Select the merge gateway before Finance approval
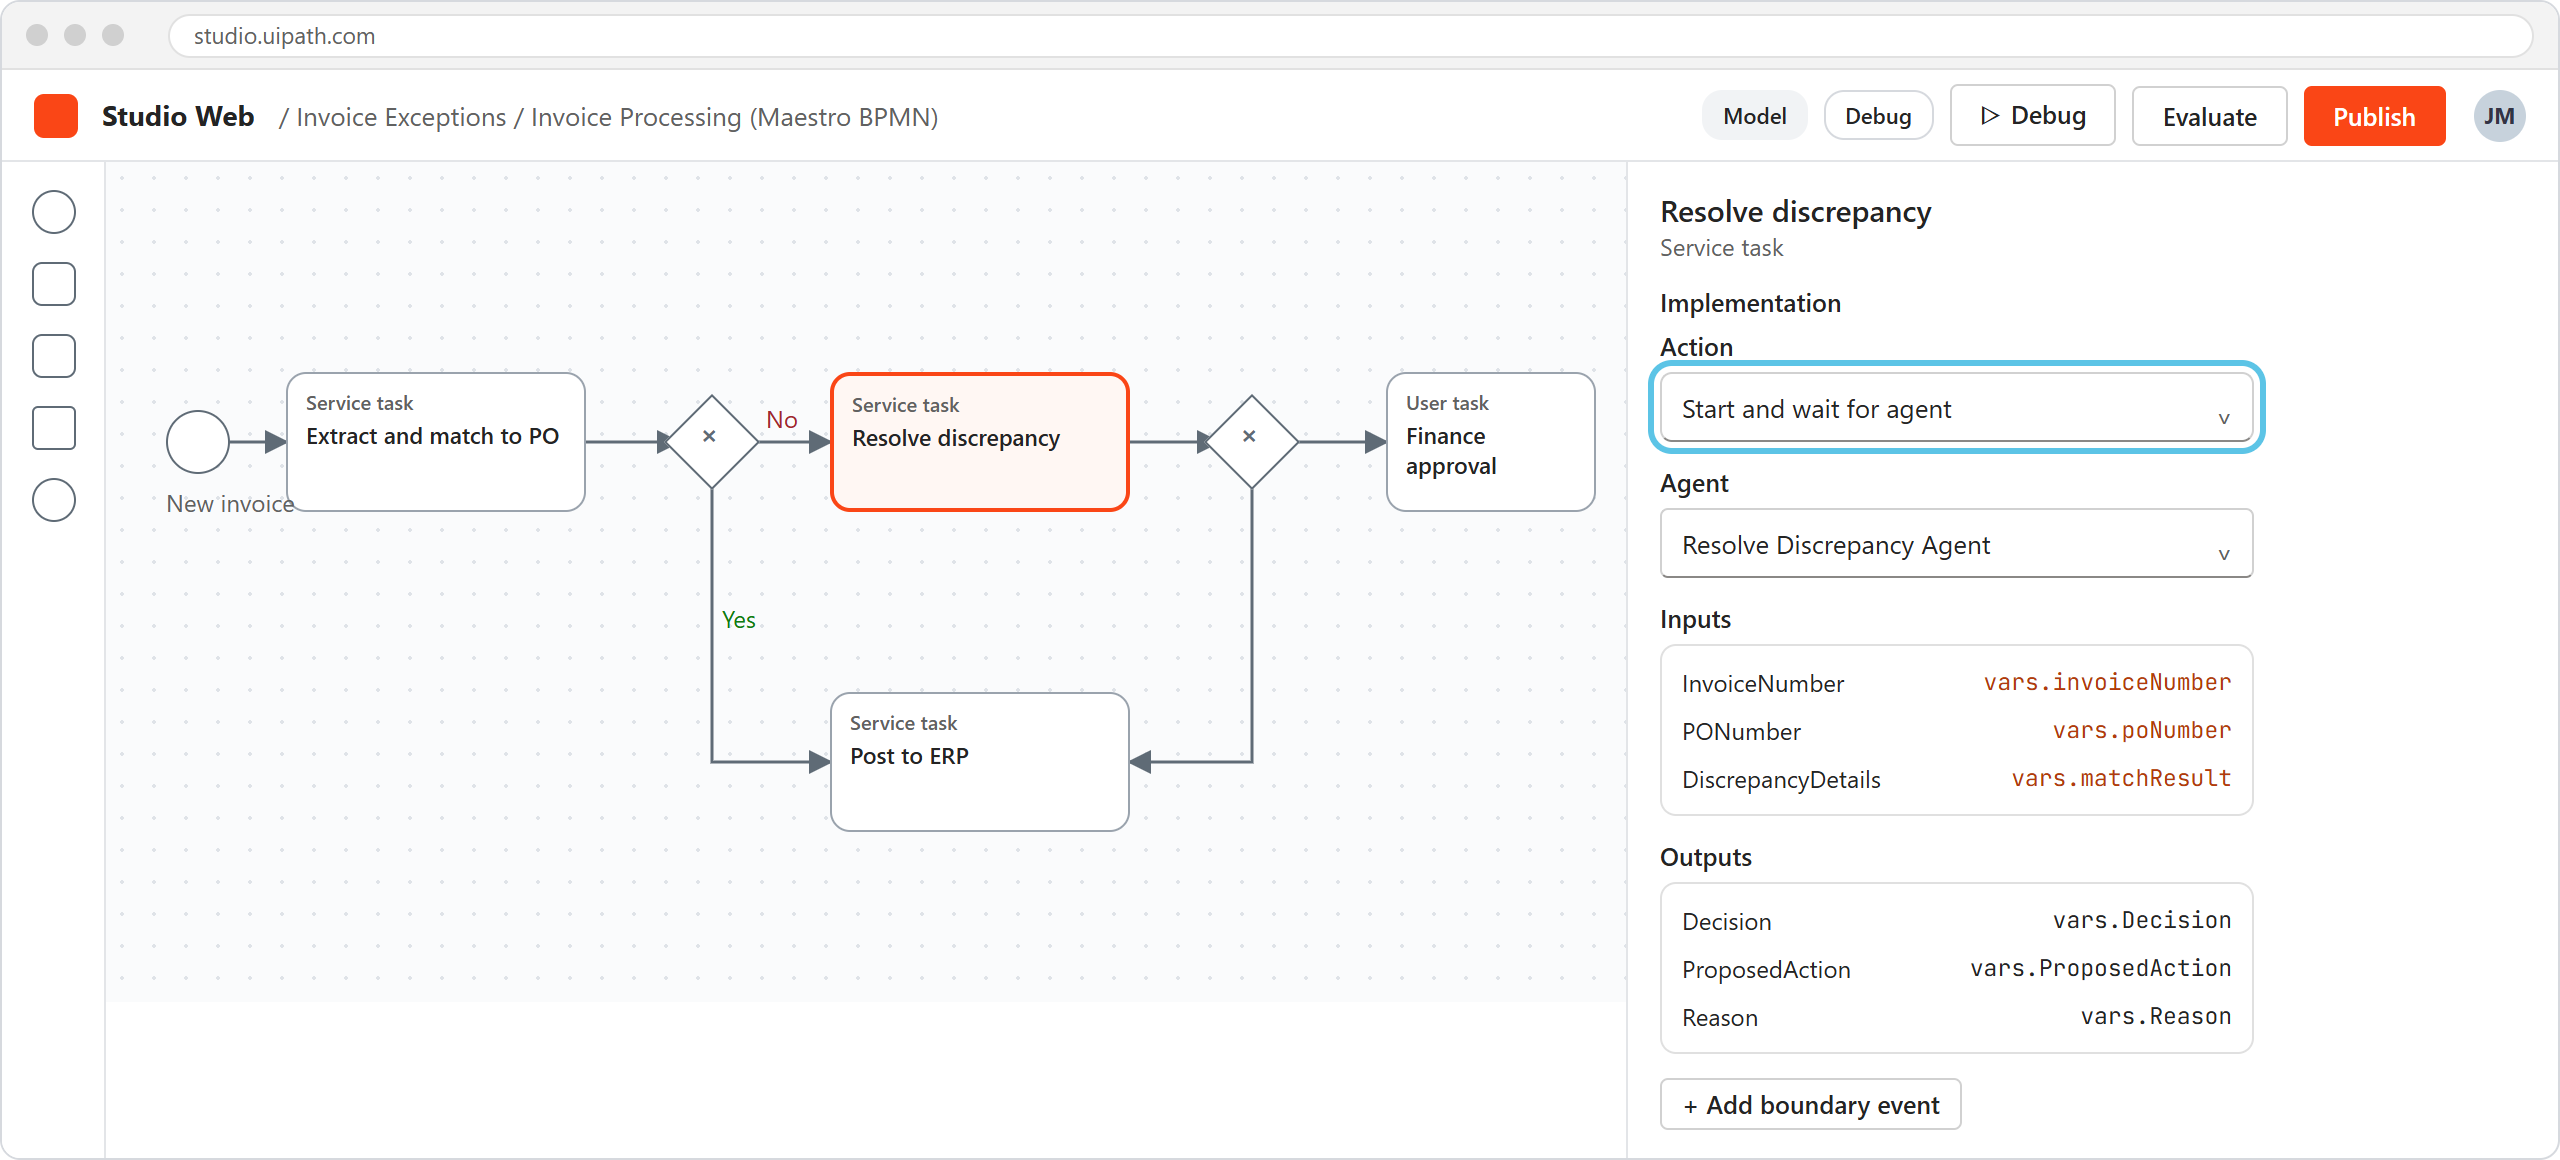 1252,441
